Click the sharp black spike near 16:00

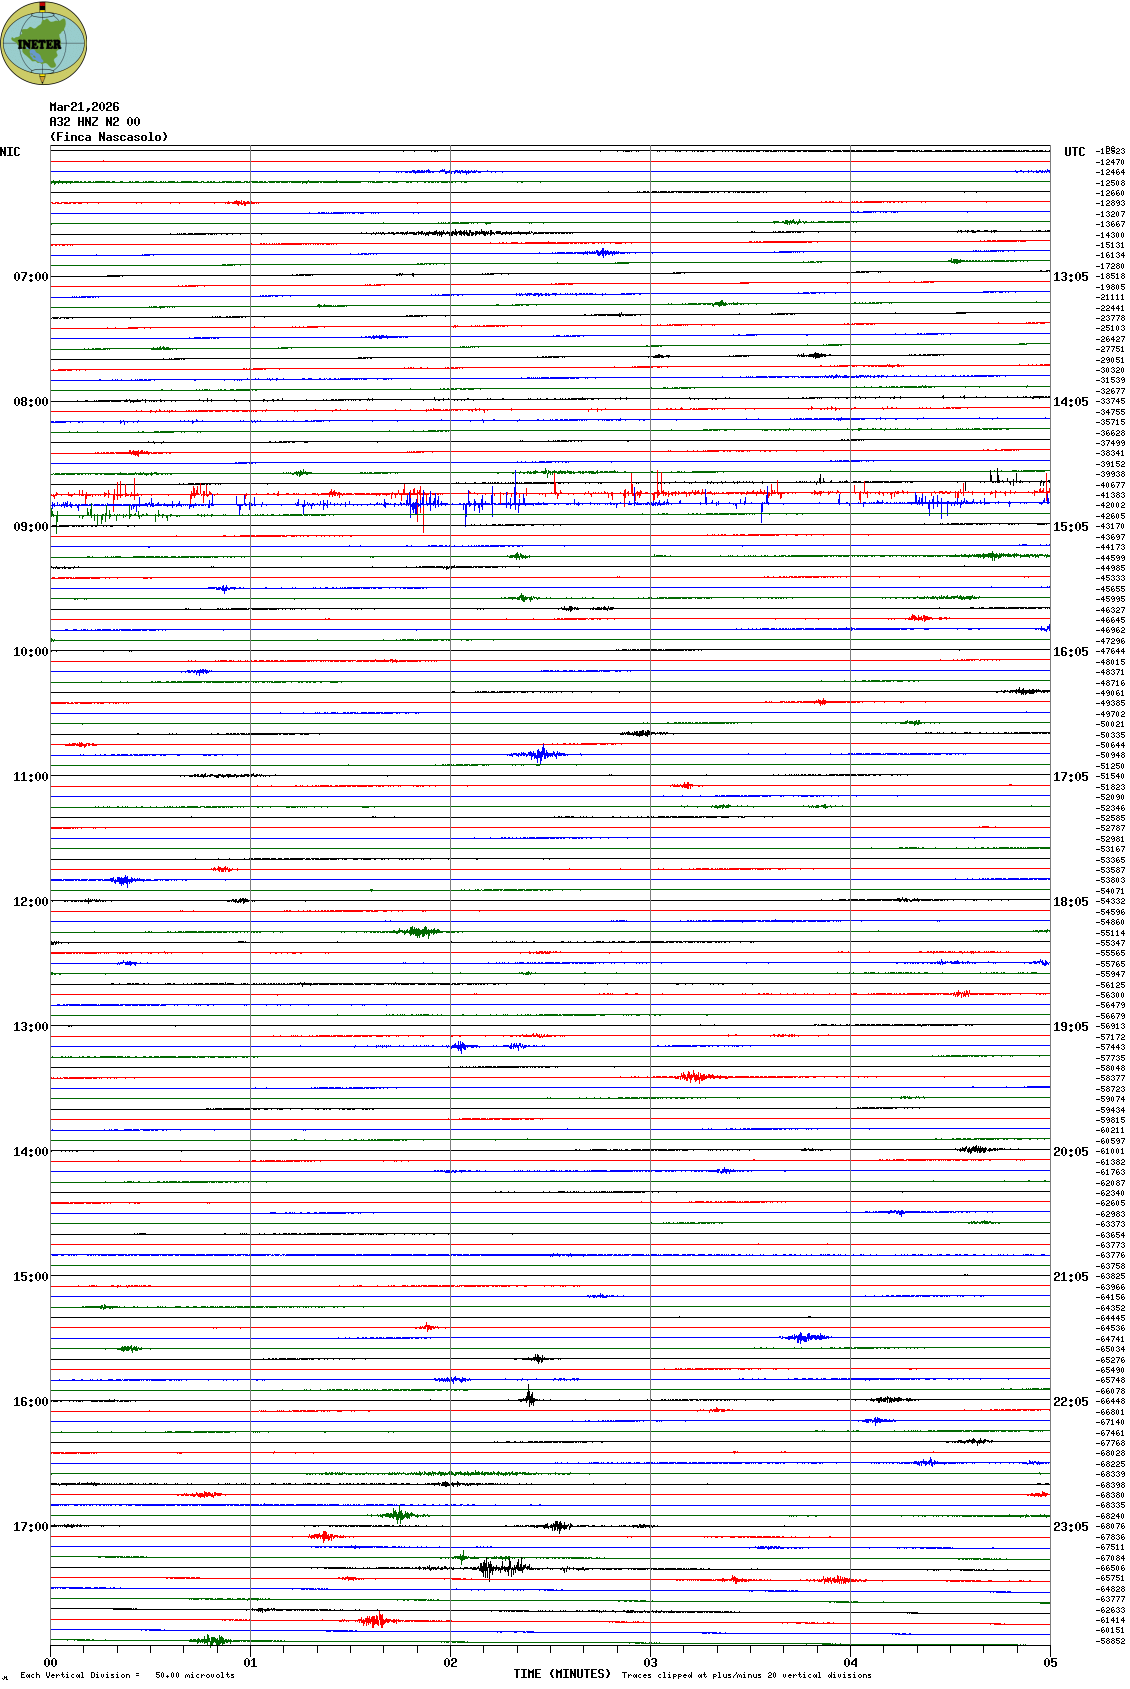[529, 1397]
